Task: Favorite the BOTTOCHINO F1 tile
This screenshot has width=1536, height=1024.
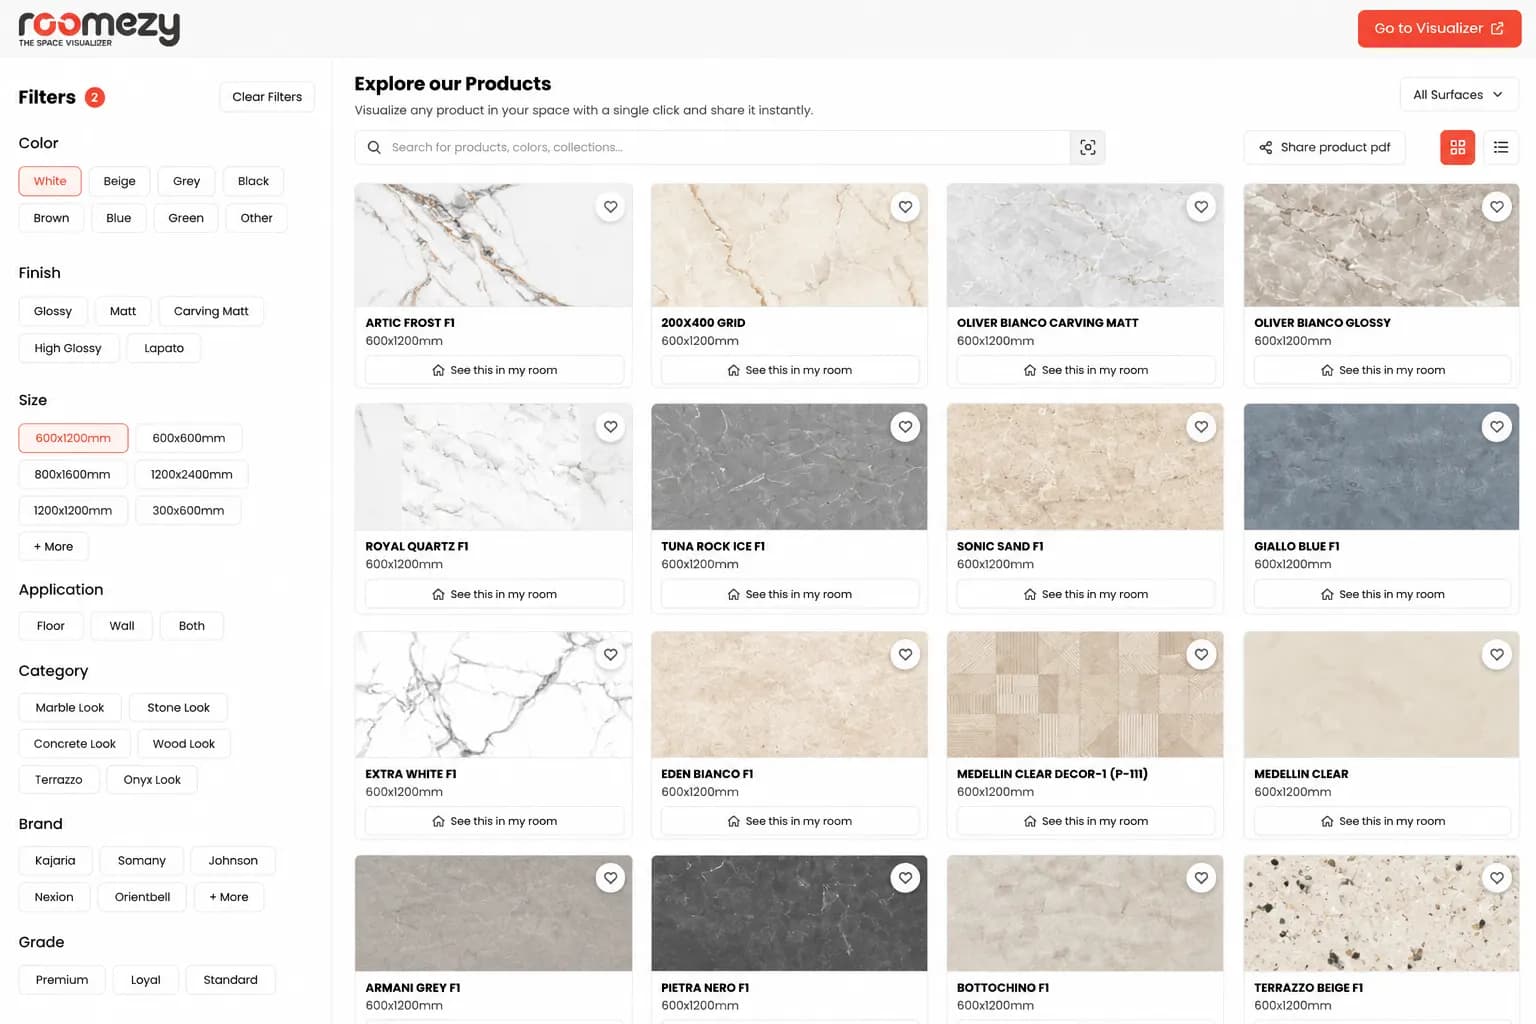Action: coord(1201,878)
